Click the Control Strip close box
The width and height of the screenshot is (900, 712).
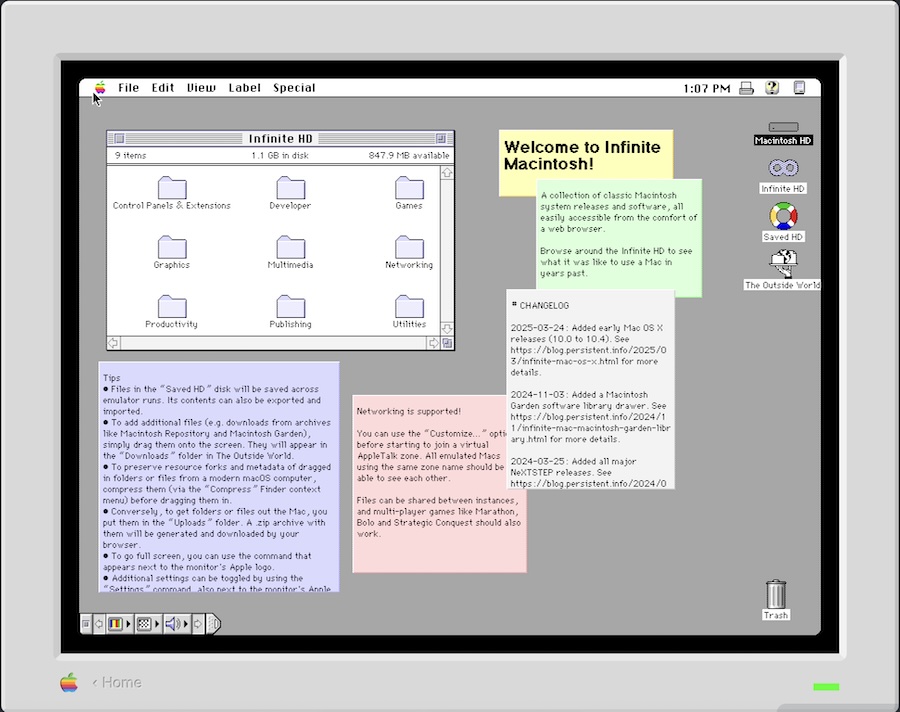click(x=86, y=624)
